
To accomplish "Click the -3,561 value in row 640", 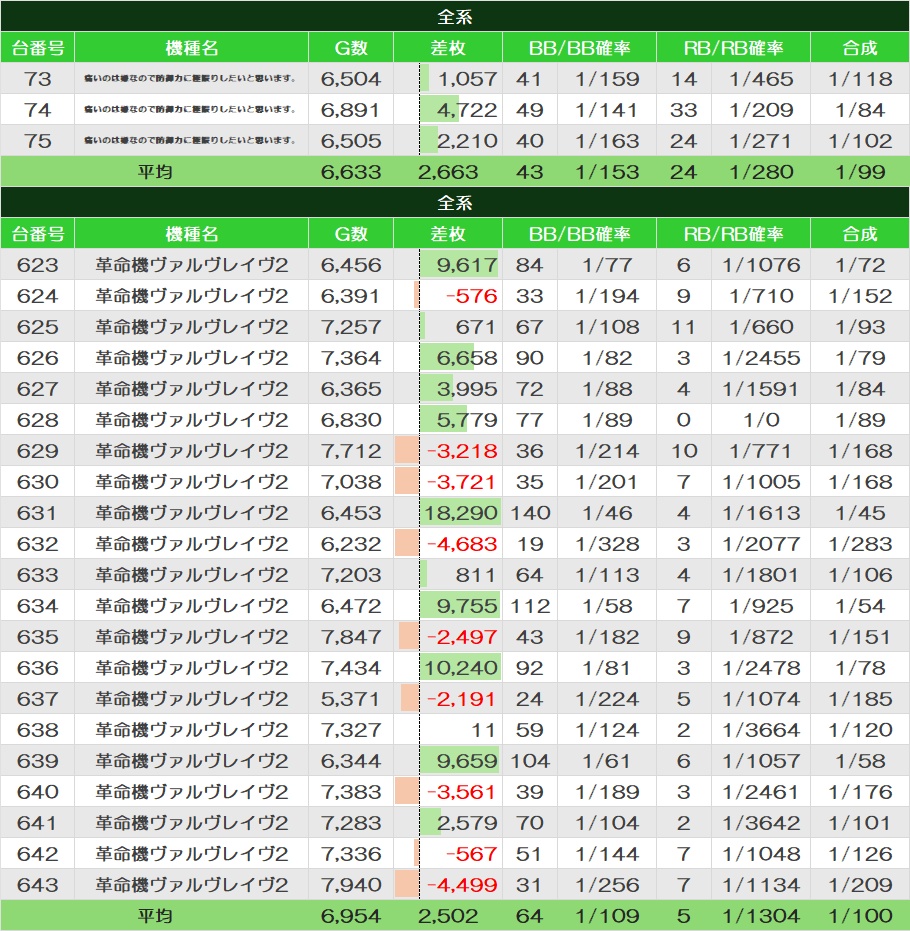I will click(462, 792).
